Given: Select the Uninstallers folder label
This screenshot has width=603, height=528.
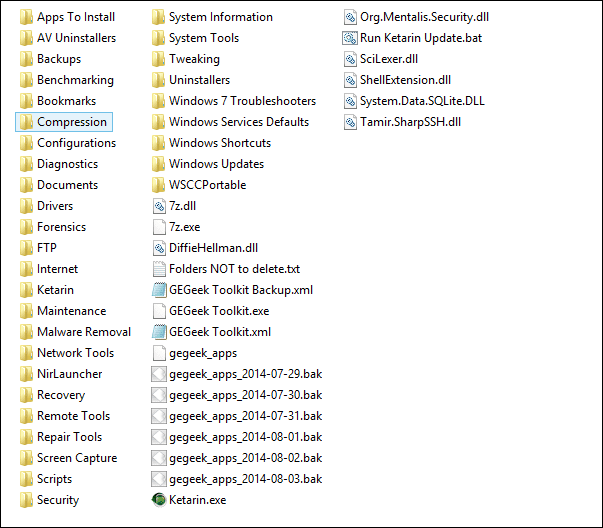Looking at the screenshot, I should tap(200, 80).
